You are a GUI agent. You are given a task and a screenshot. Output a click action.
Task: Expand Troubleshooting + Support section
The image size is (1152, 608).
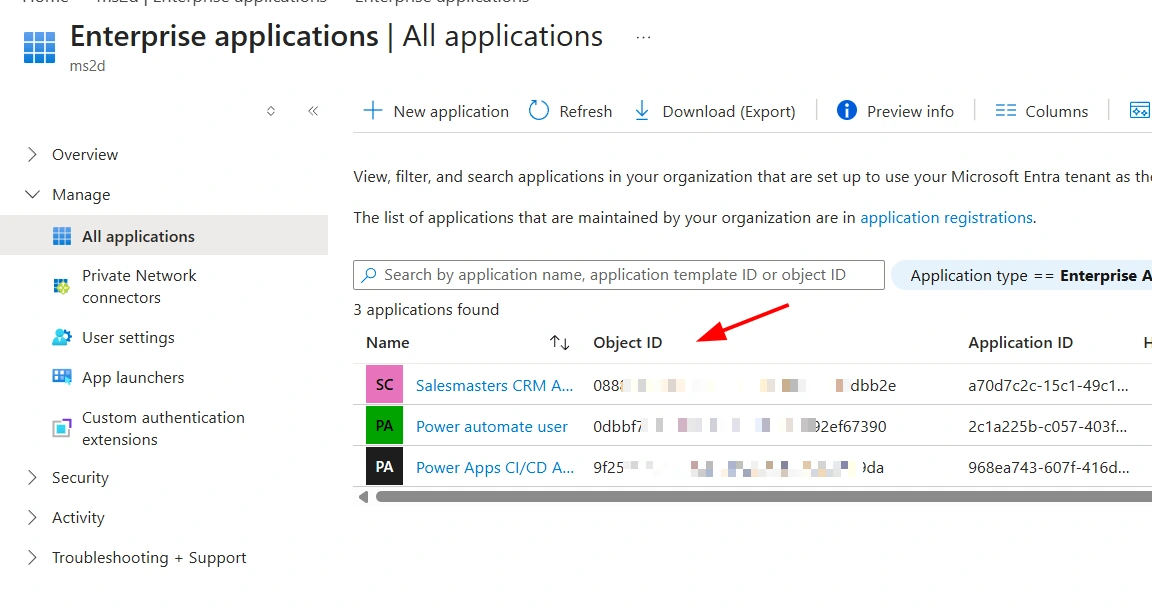[32, 557]
